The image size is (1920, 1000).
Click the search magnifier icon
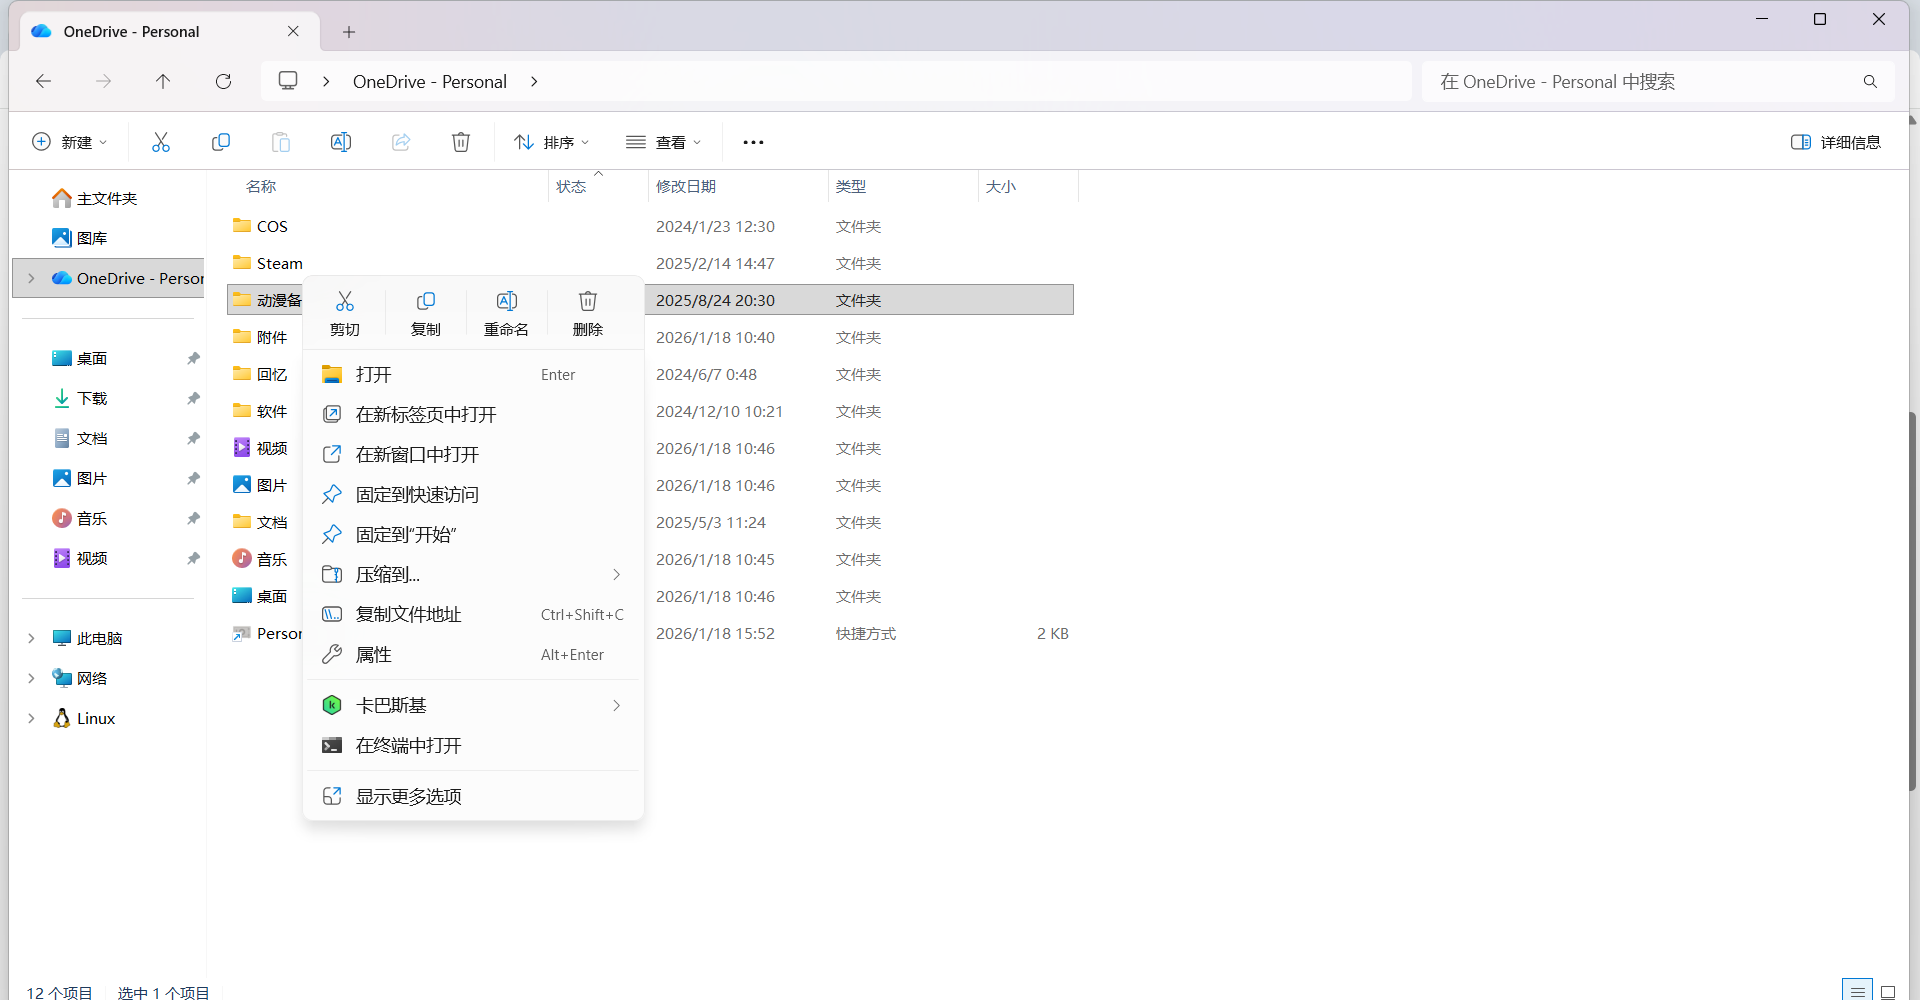[x=1870, y=82]
